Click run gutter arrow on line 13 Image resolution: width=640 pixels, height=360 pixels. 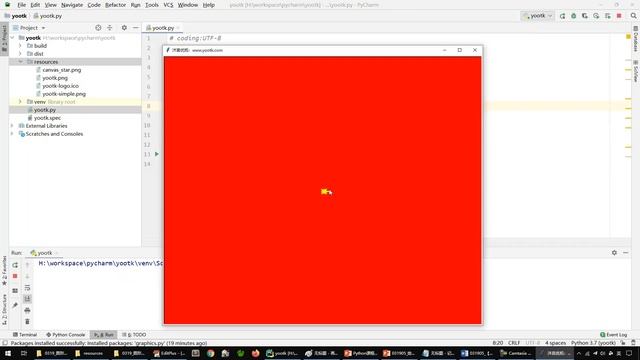pos(157,154)
